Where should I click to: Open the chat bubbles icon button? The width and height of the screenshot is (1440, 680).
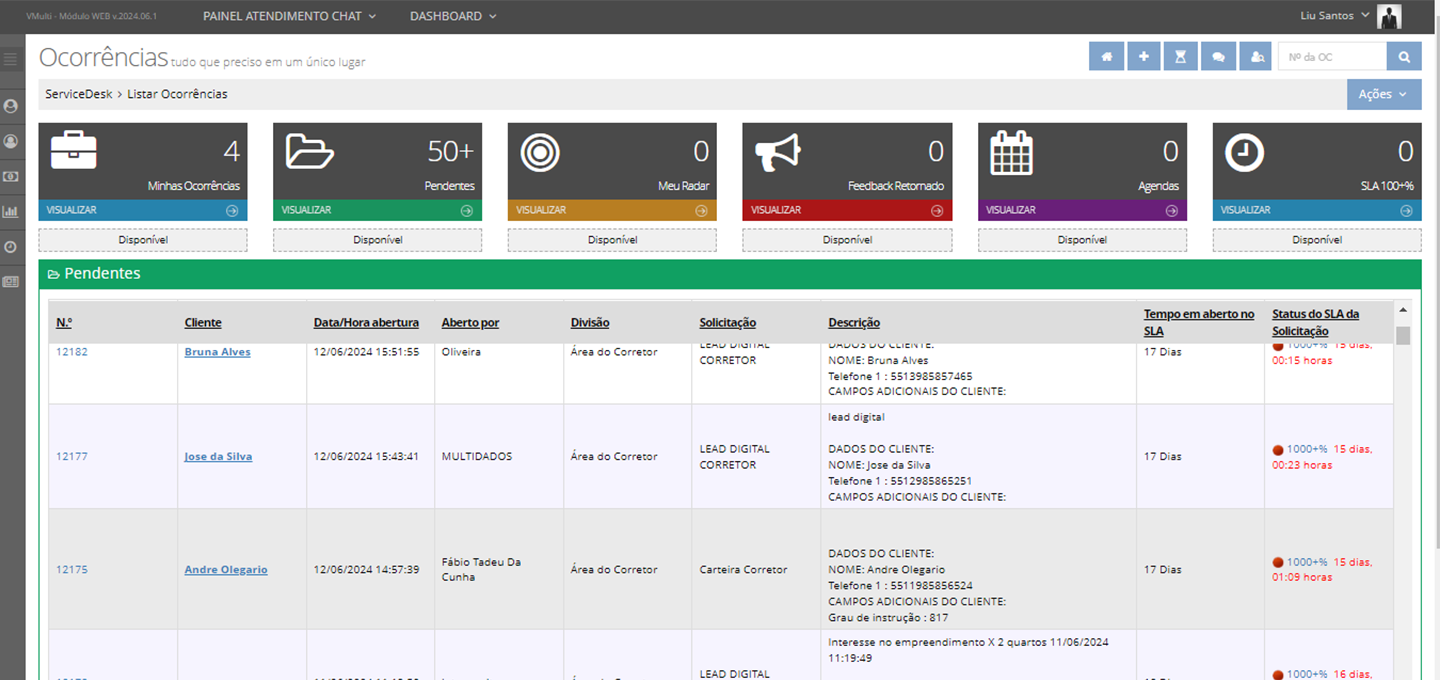tap(1218, 57)
